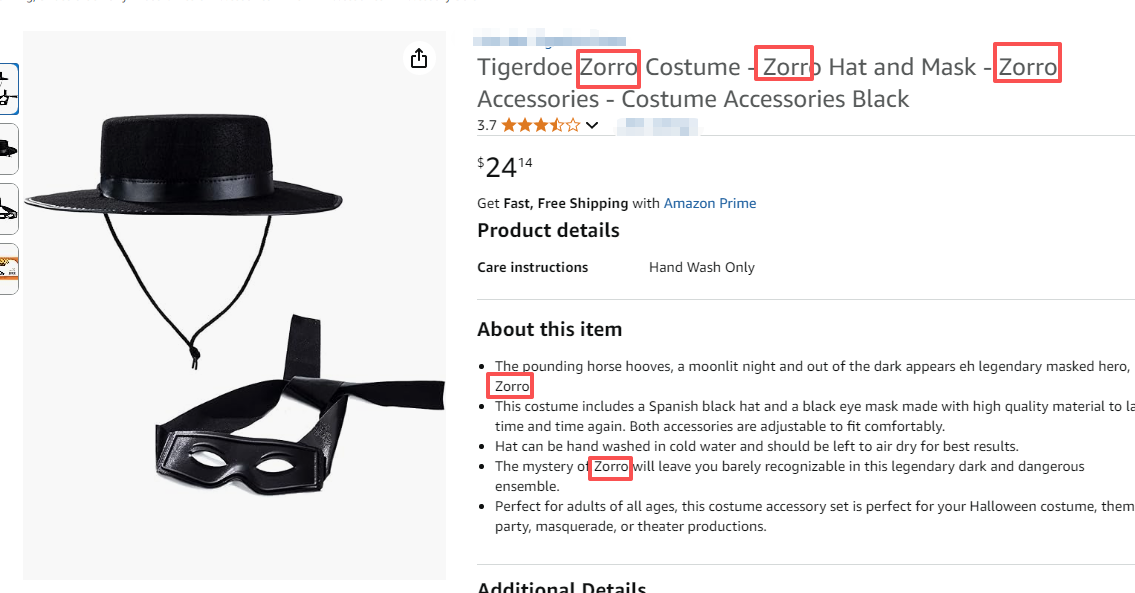Click the price $24.14

(x=502, y=166)
